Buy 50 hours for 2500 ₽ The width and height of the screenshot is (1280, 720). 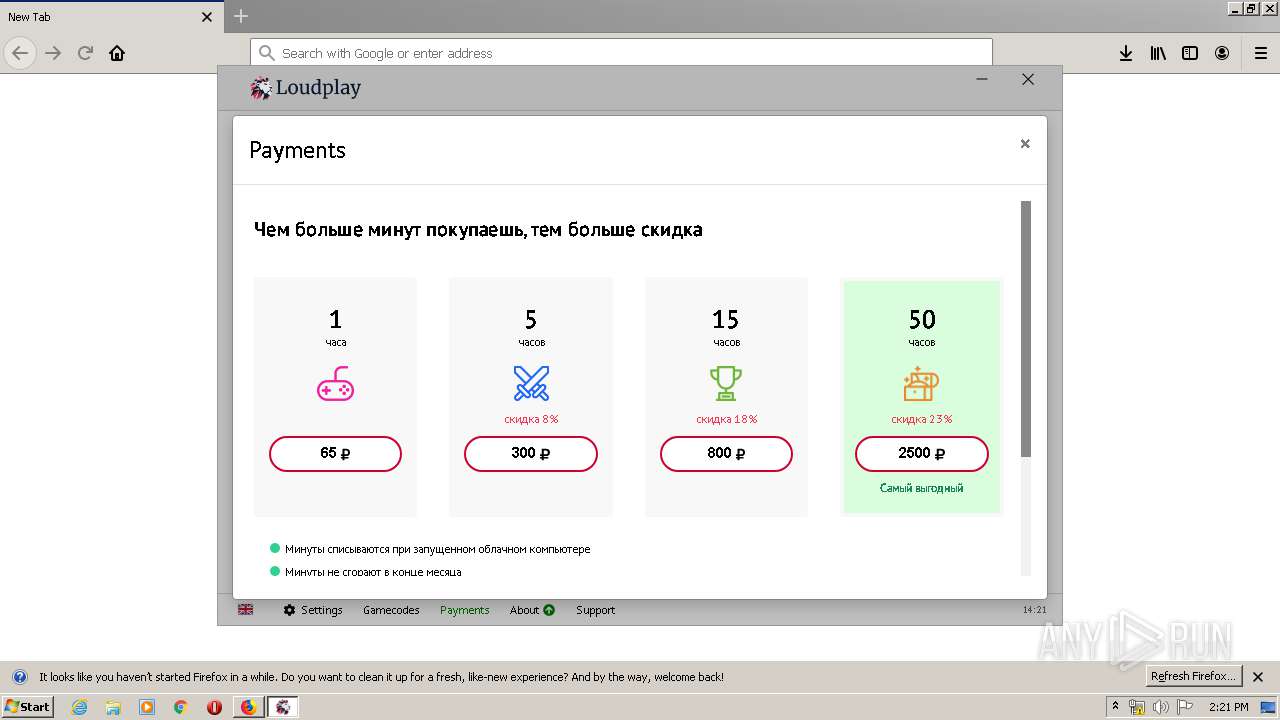[x=921, y=453]
